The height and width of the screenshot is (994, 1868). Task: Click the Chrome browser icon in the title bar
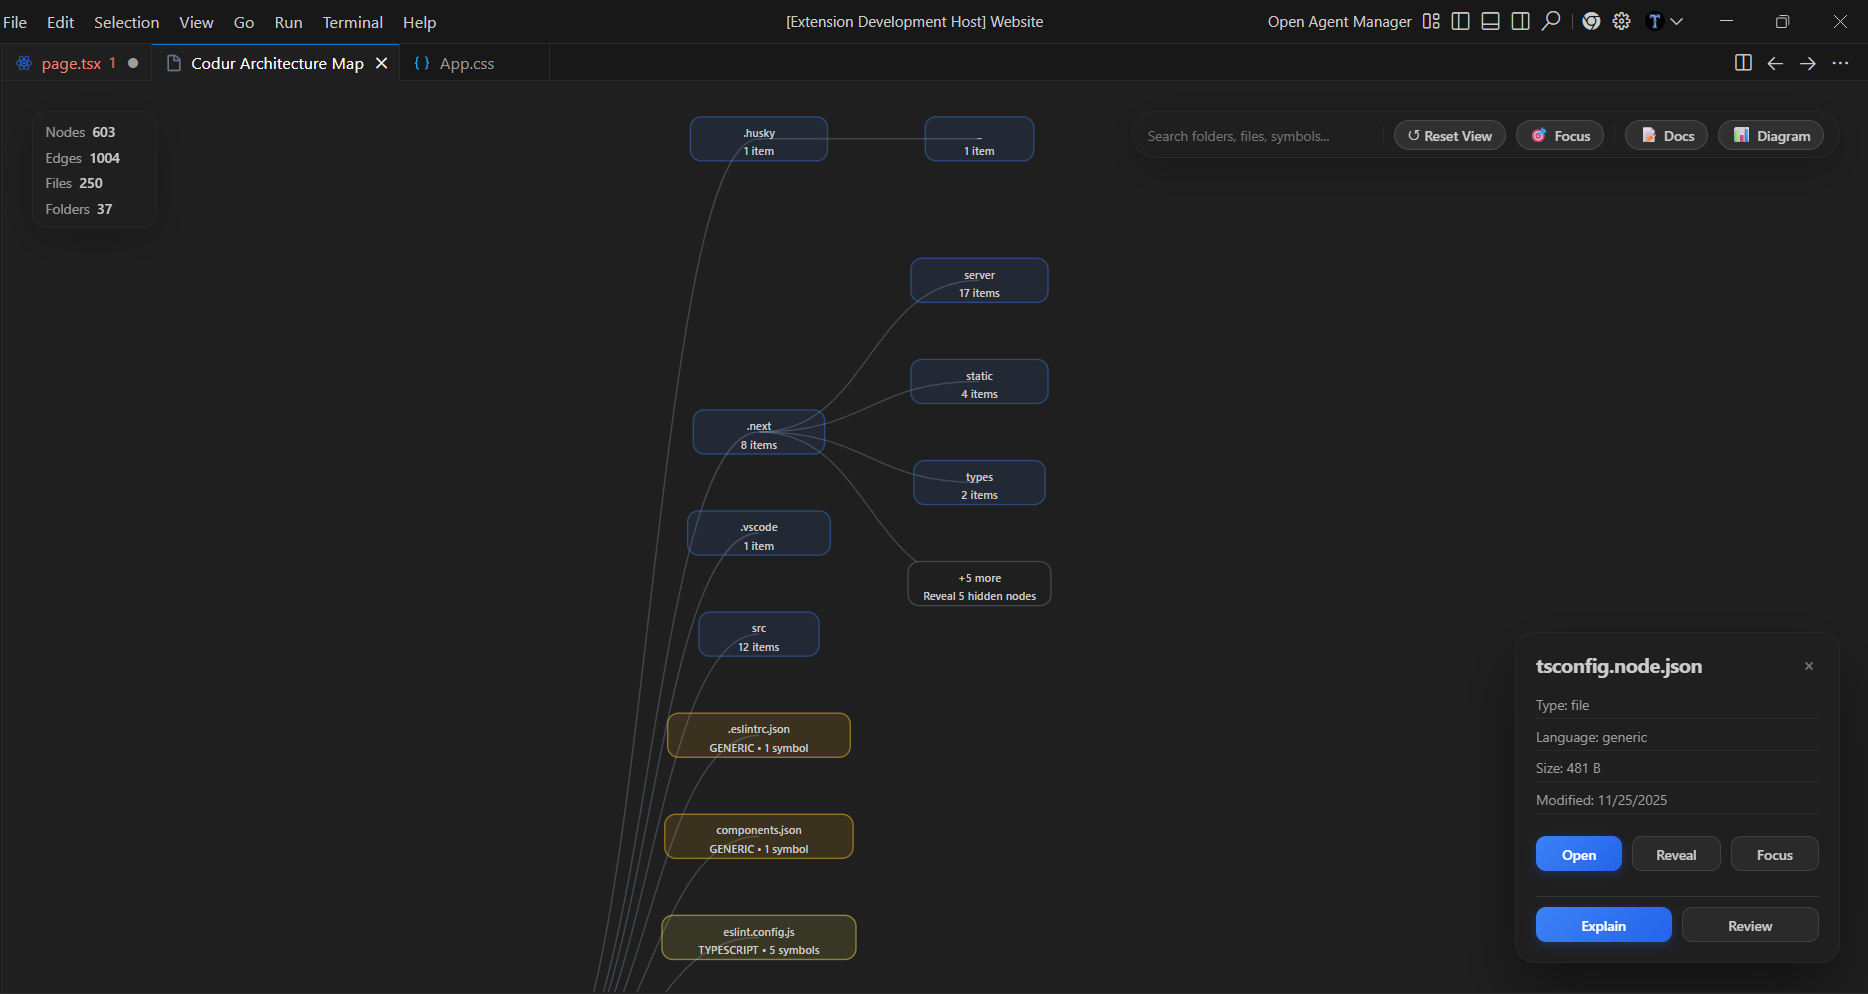tap(1592, 21)
